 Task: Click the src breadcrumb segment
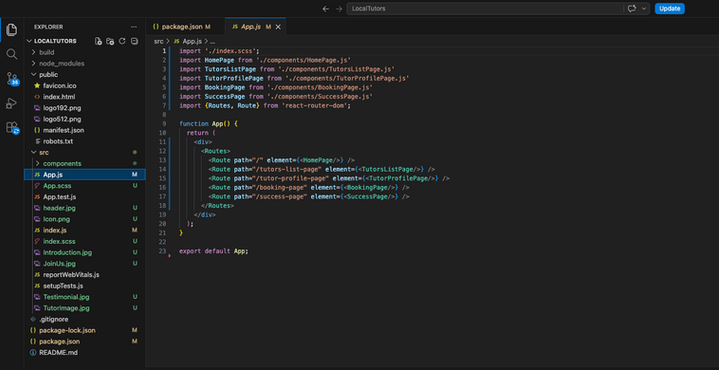point(158,41)
